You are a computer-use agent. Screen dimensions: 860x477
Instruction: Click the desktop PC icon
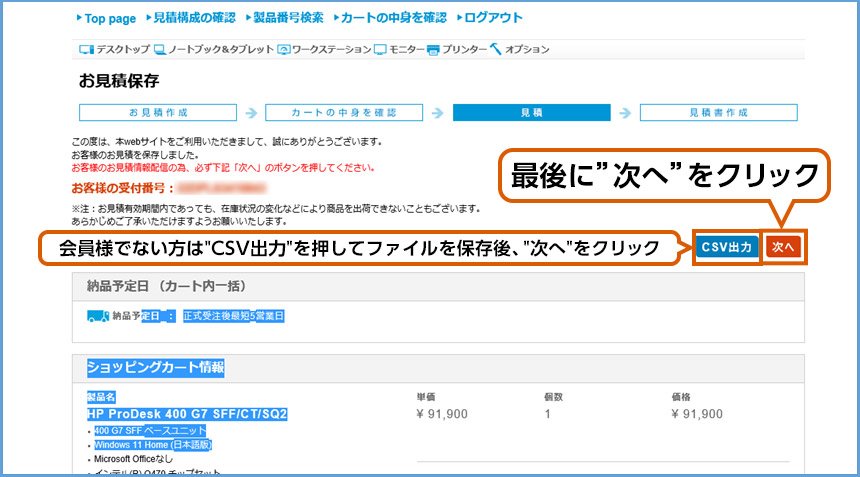click(86, 50)
